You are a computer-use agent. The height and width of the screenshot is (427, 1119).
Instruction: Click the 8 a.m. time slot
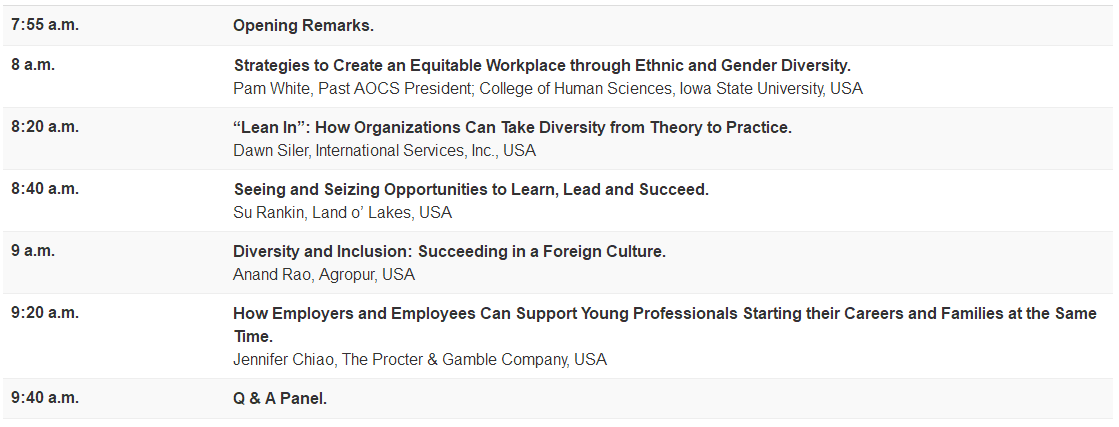pyautogui.click(x=33, y=65)
